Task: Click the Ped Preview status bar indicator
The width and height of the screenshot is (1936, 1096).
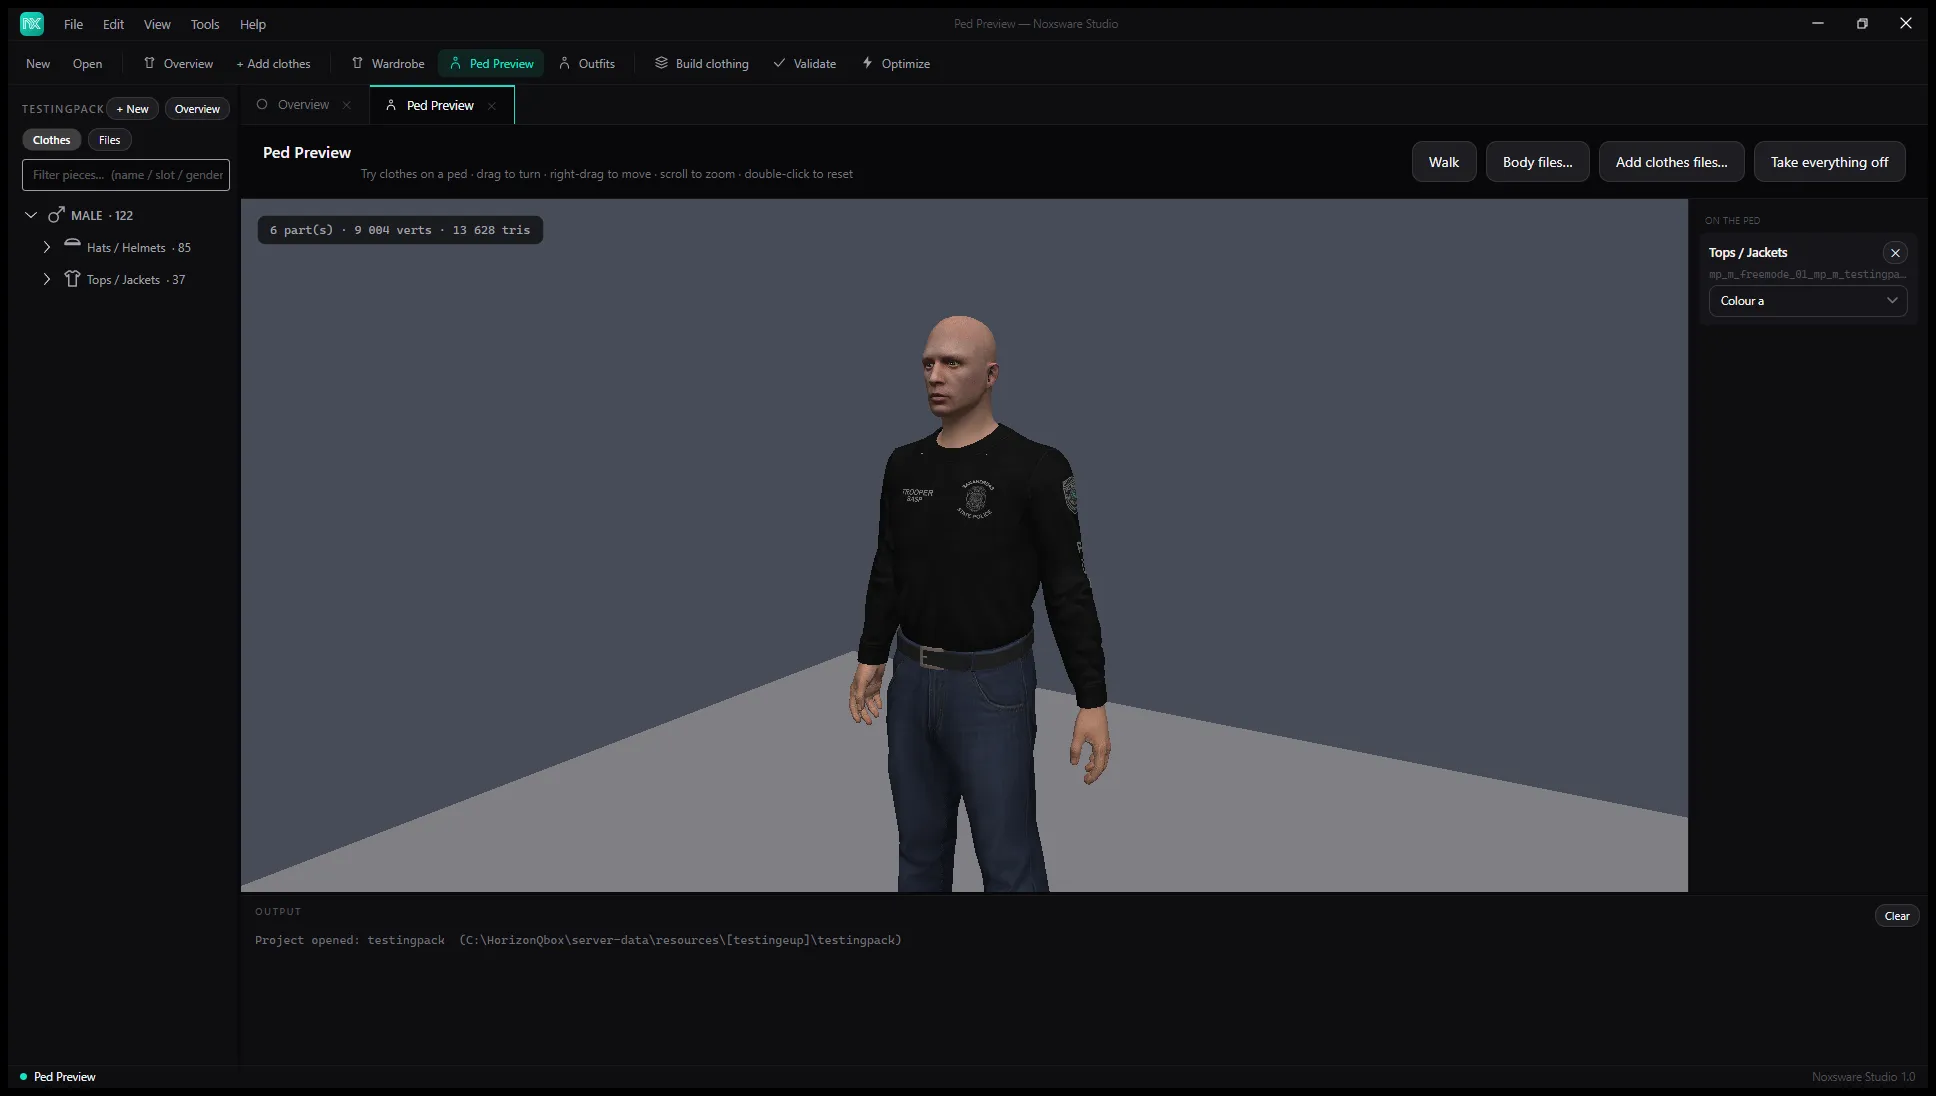Action: click(x=58, y=1077)
